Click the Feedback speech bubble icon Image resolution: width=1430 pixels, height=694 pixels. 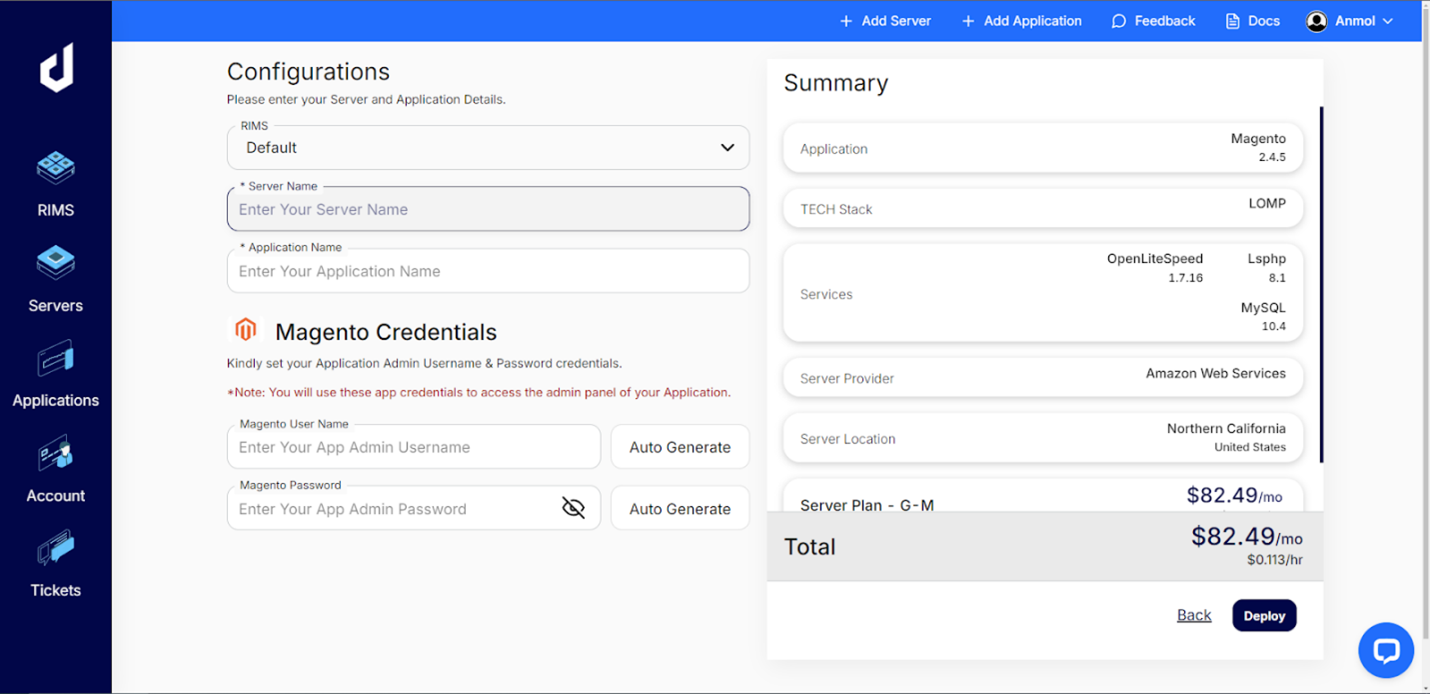(1119, 21)
